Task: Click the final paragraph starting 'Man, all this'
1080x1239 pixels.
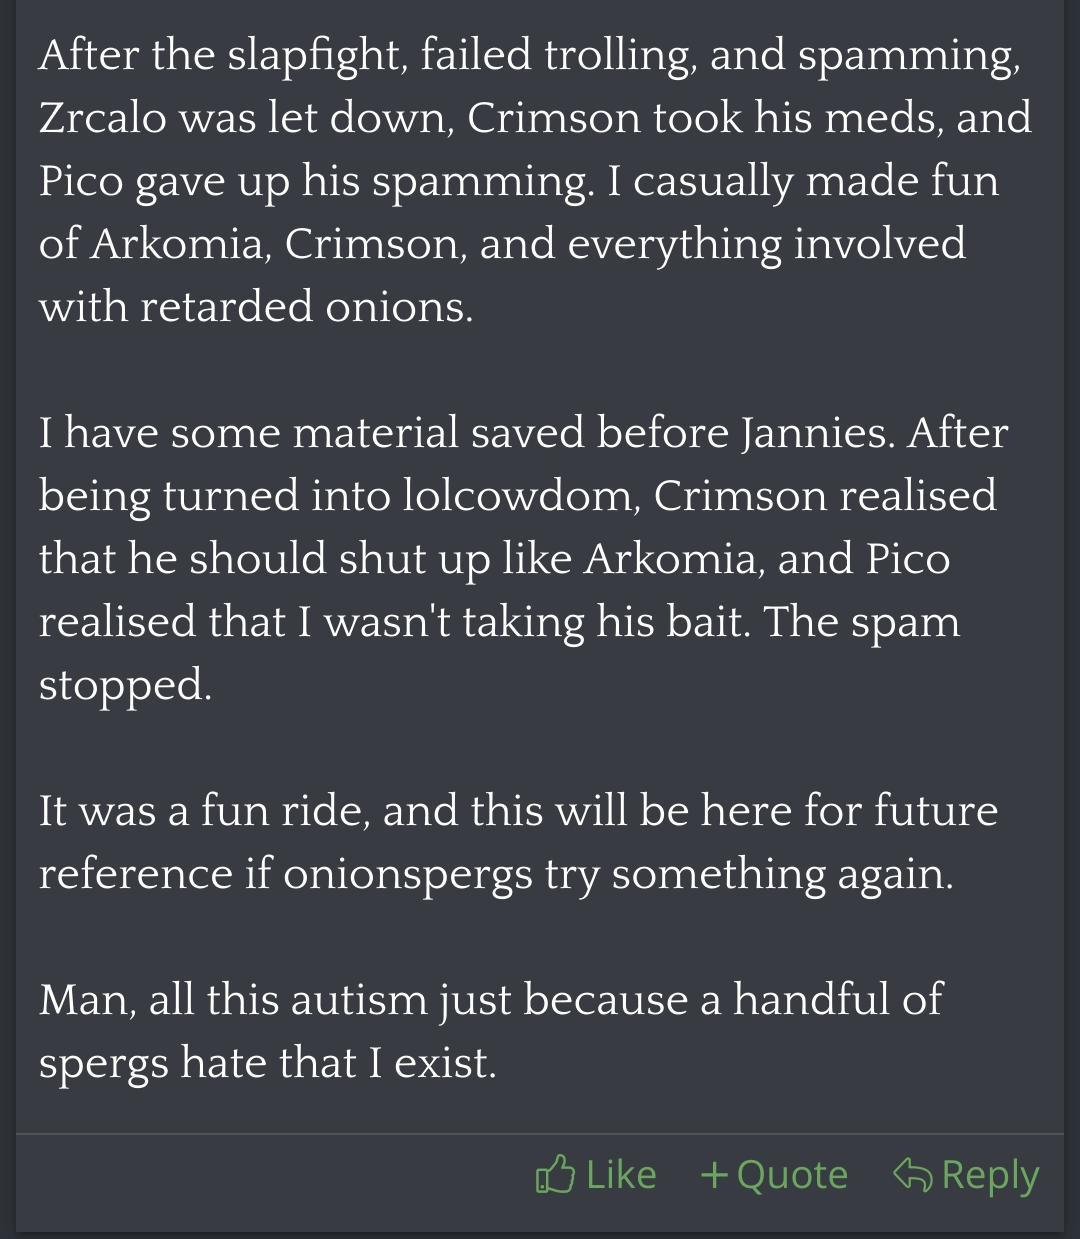Action: (x=490, y=1031)
